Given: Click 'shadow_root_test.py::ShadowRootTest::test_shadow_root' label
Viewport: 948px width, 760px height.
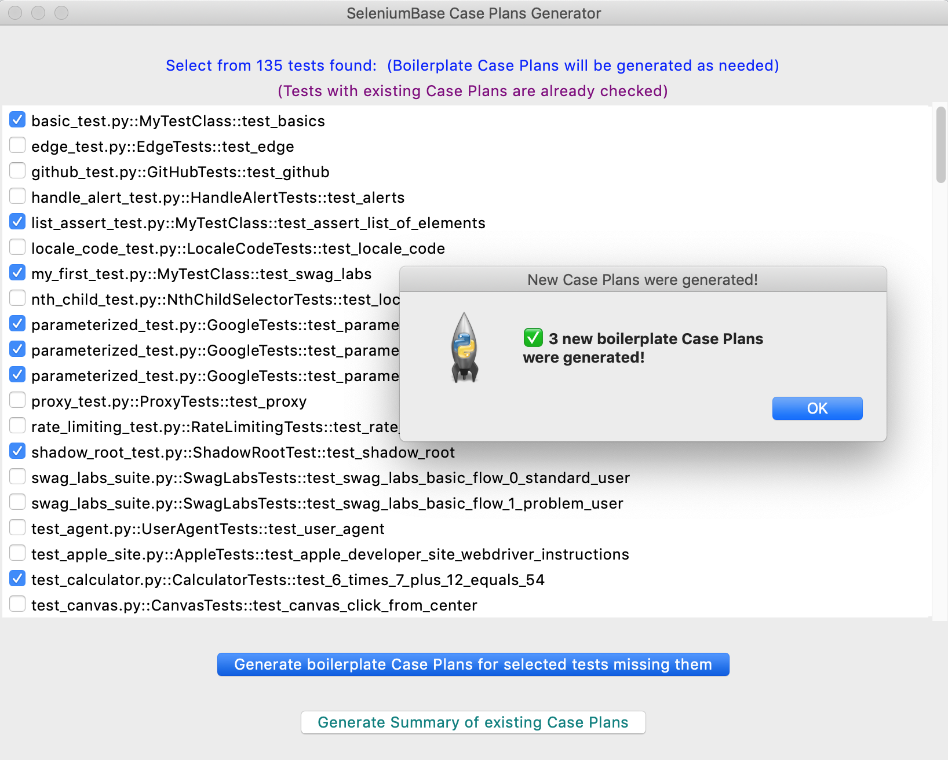Looking at the screenshot, I should pyautogui.click(x=243, y=452).
